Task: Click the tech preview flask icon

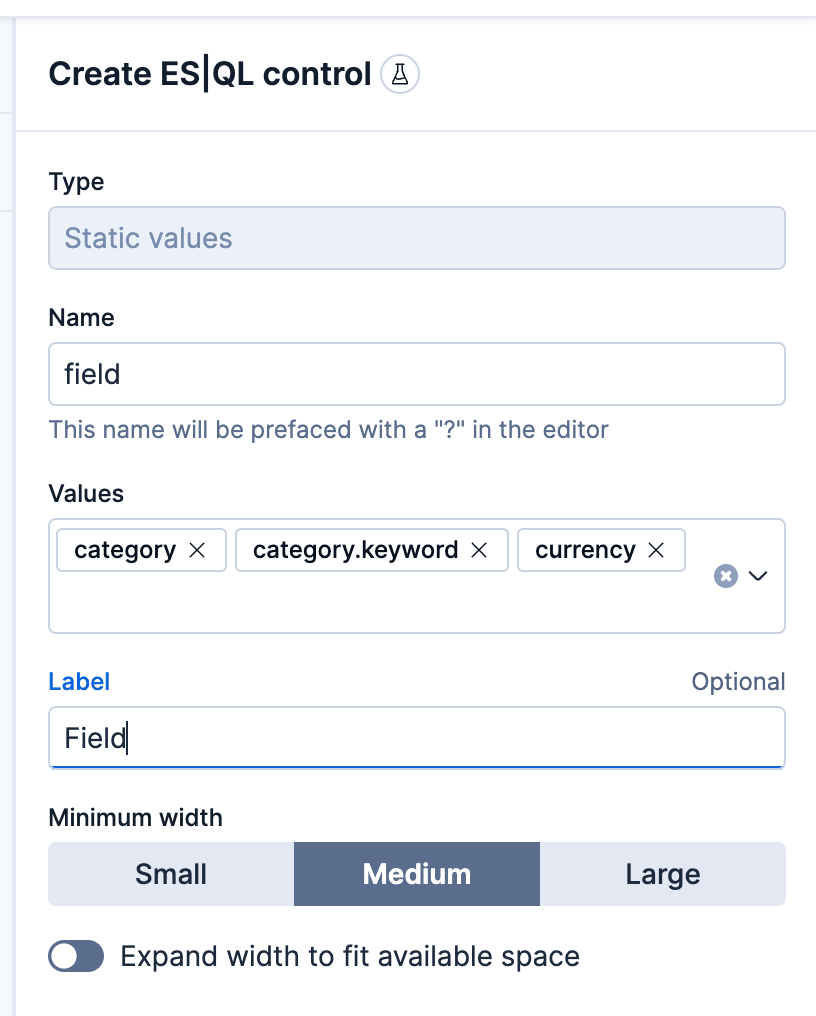Action: (x=400, y=73)
